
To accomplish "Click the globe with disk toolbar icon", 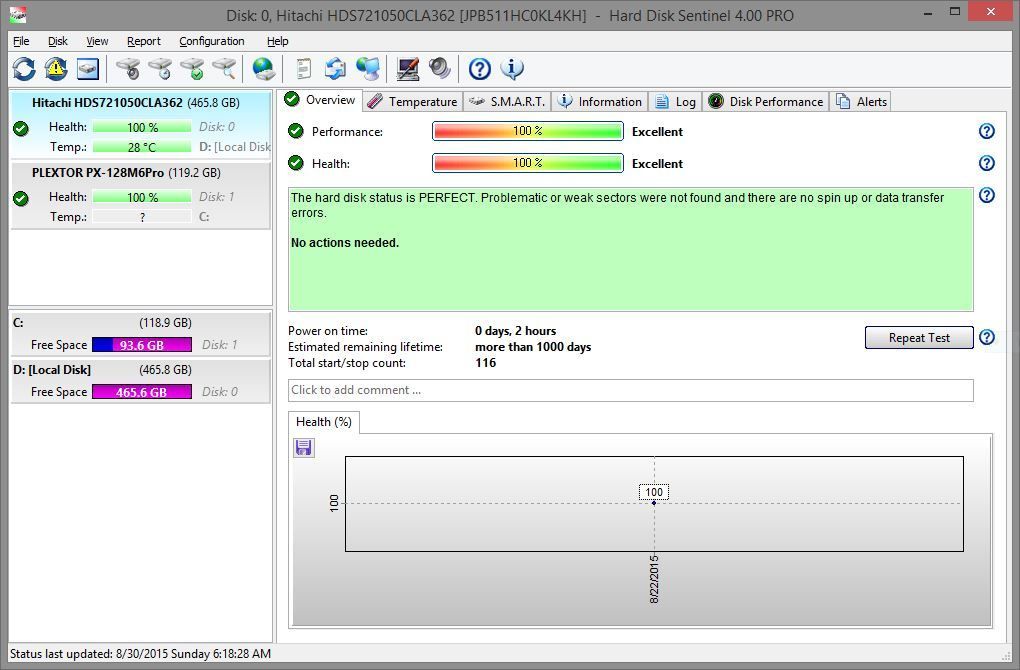I will point(264,69).
